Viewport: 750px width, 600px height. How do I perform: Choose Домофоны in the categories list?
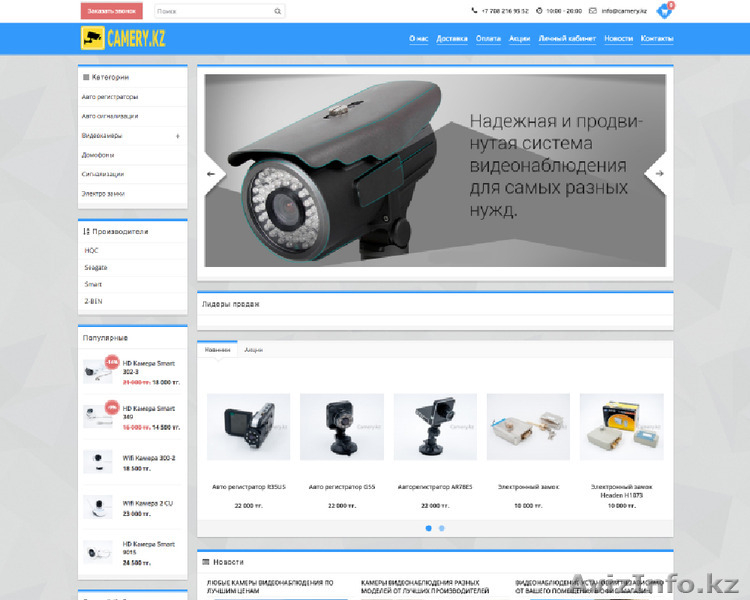pyautogui.click(x=98, y=155)
